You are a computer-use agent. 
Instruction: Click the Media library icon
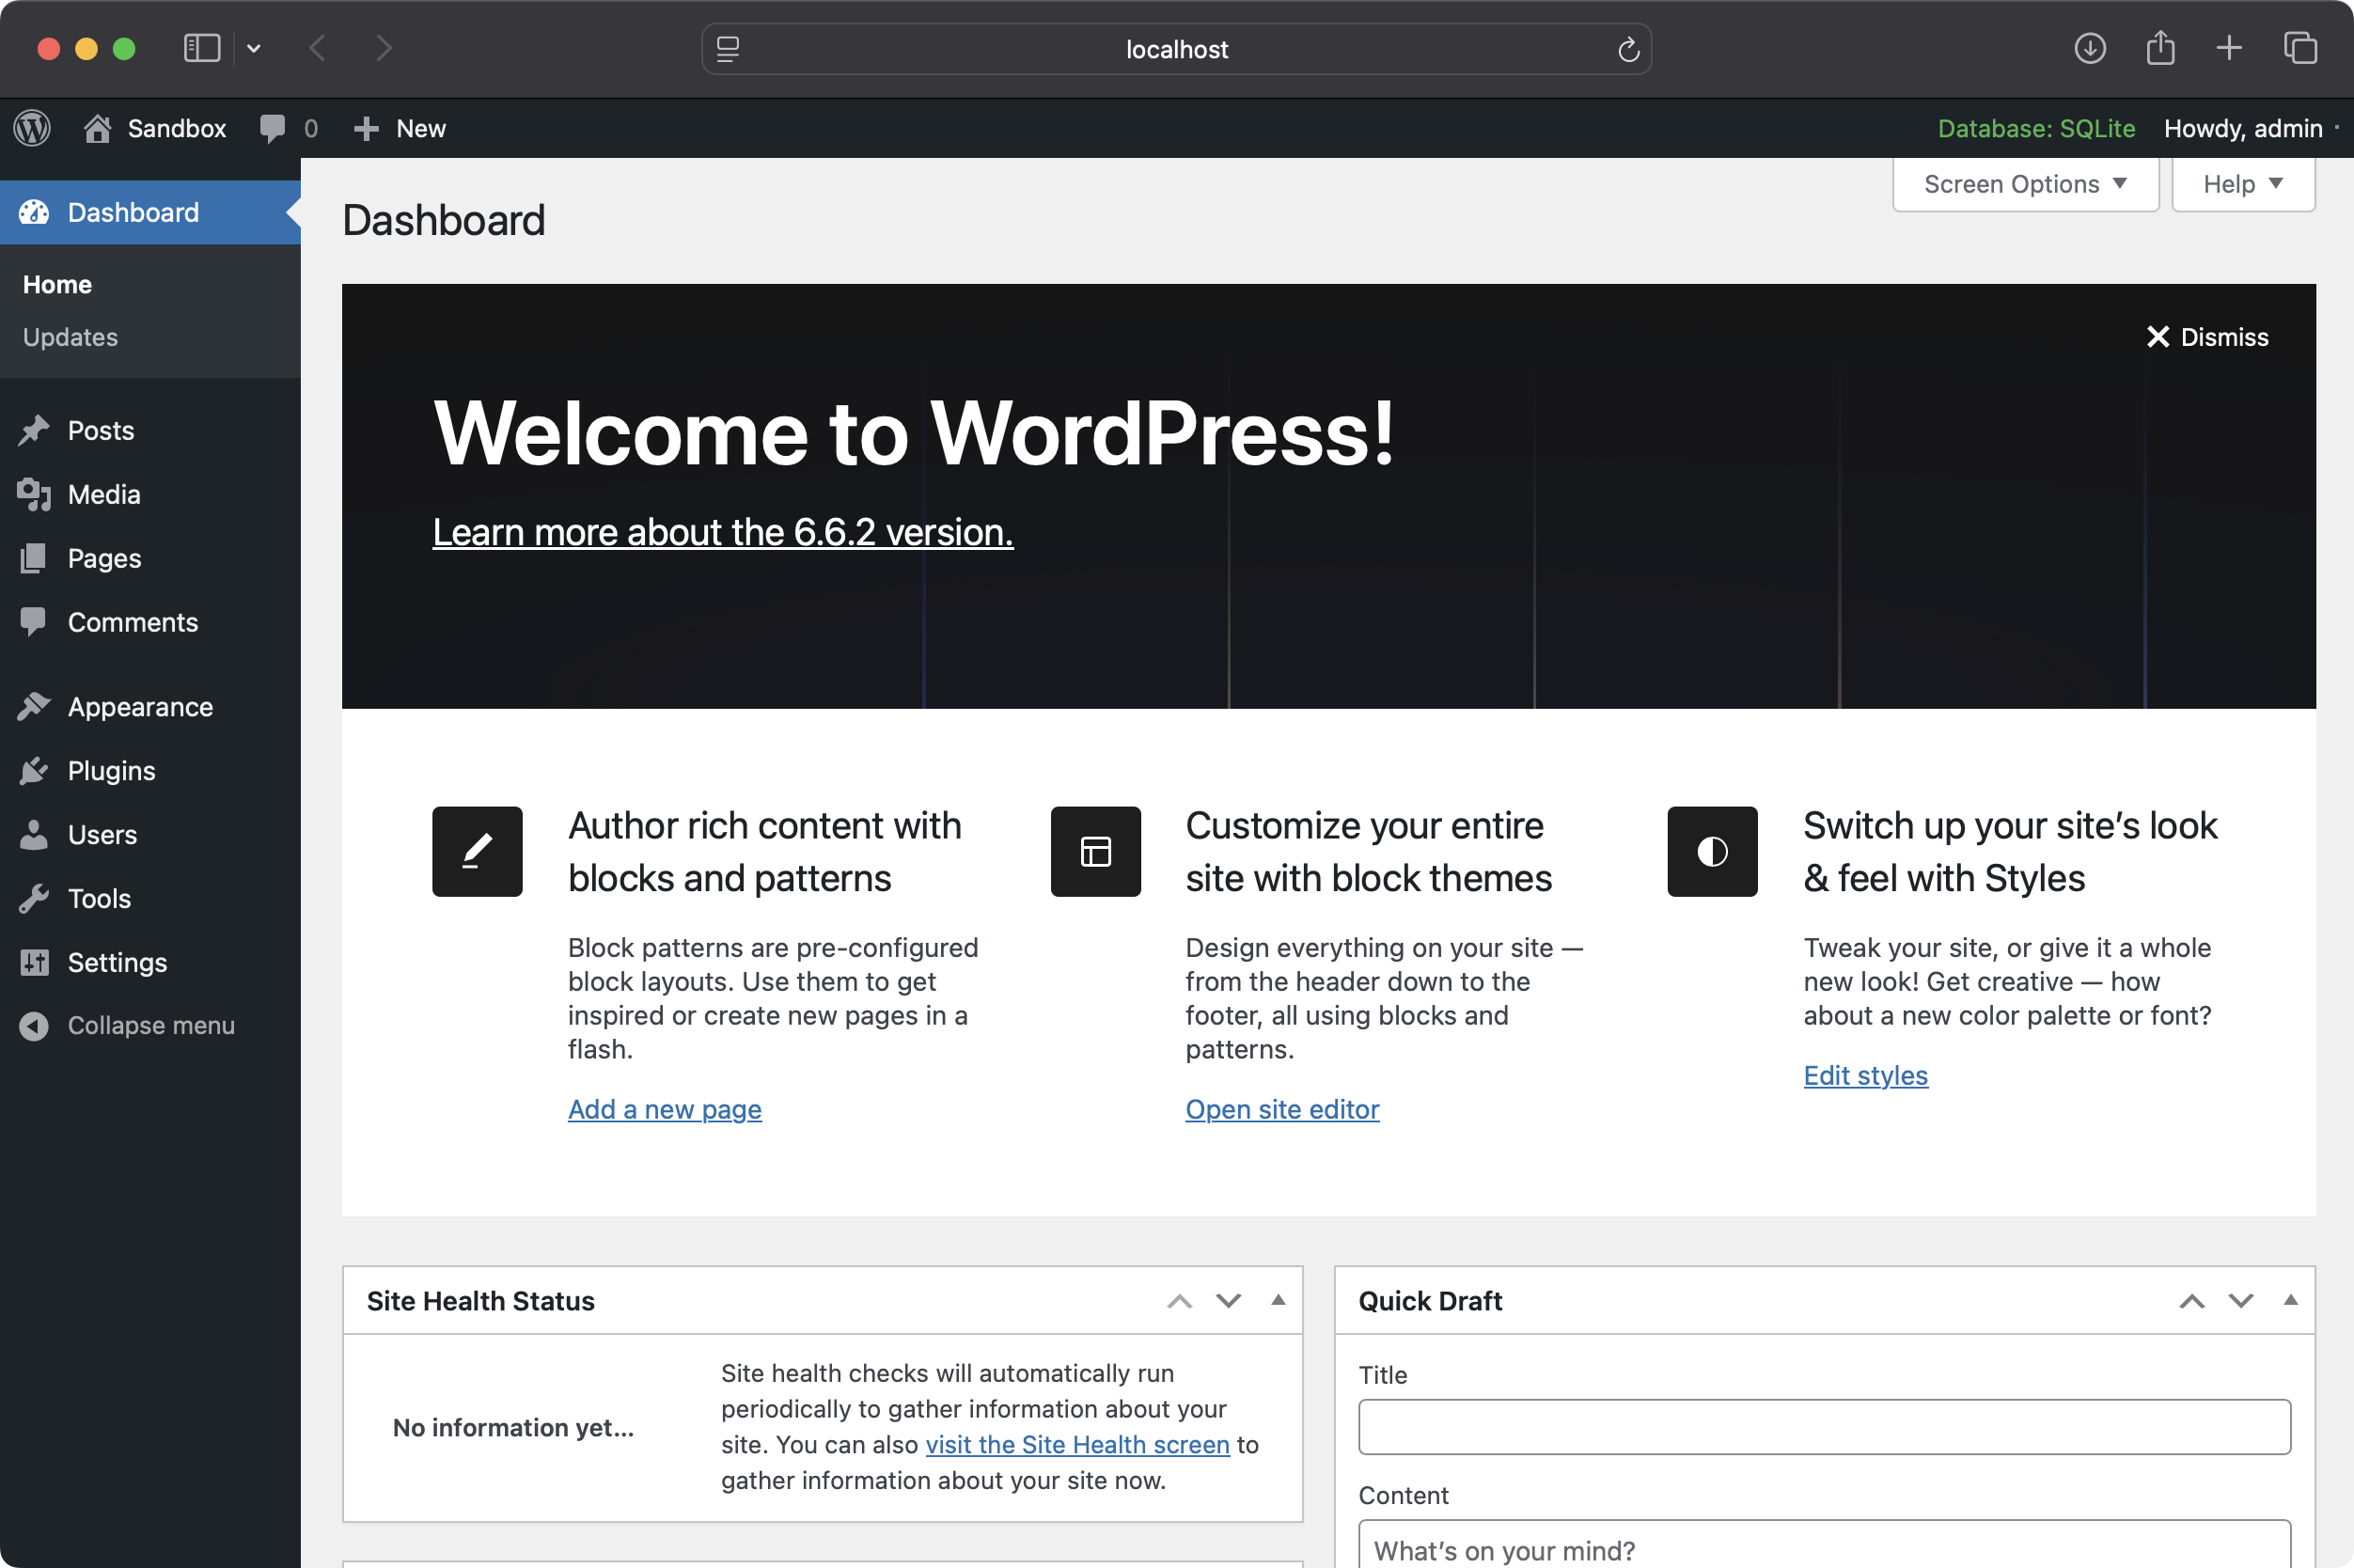click(34, 494)
